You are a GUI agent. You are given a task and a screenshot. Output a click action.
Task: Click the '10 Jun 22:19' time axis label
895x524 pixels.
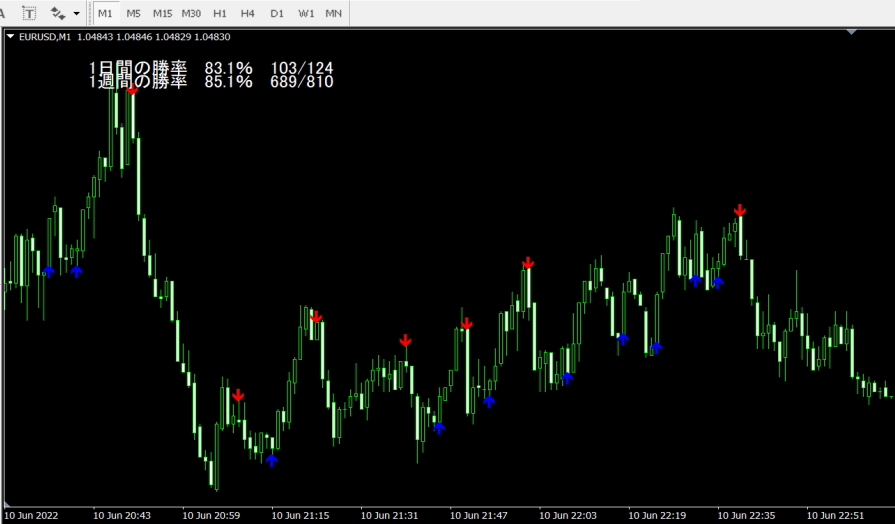(657, 515)
